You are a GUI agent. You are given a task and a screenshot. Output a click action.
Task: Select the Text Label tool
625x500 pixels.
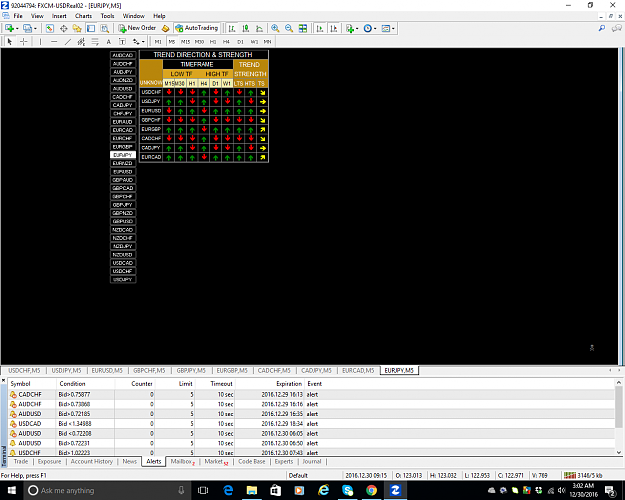[122, 41]
